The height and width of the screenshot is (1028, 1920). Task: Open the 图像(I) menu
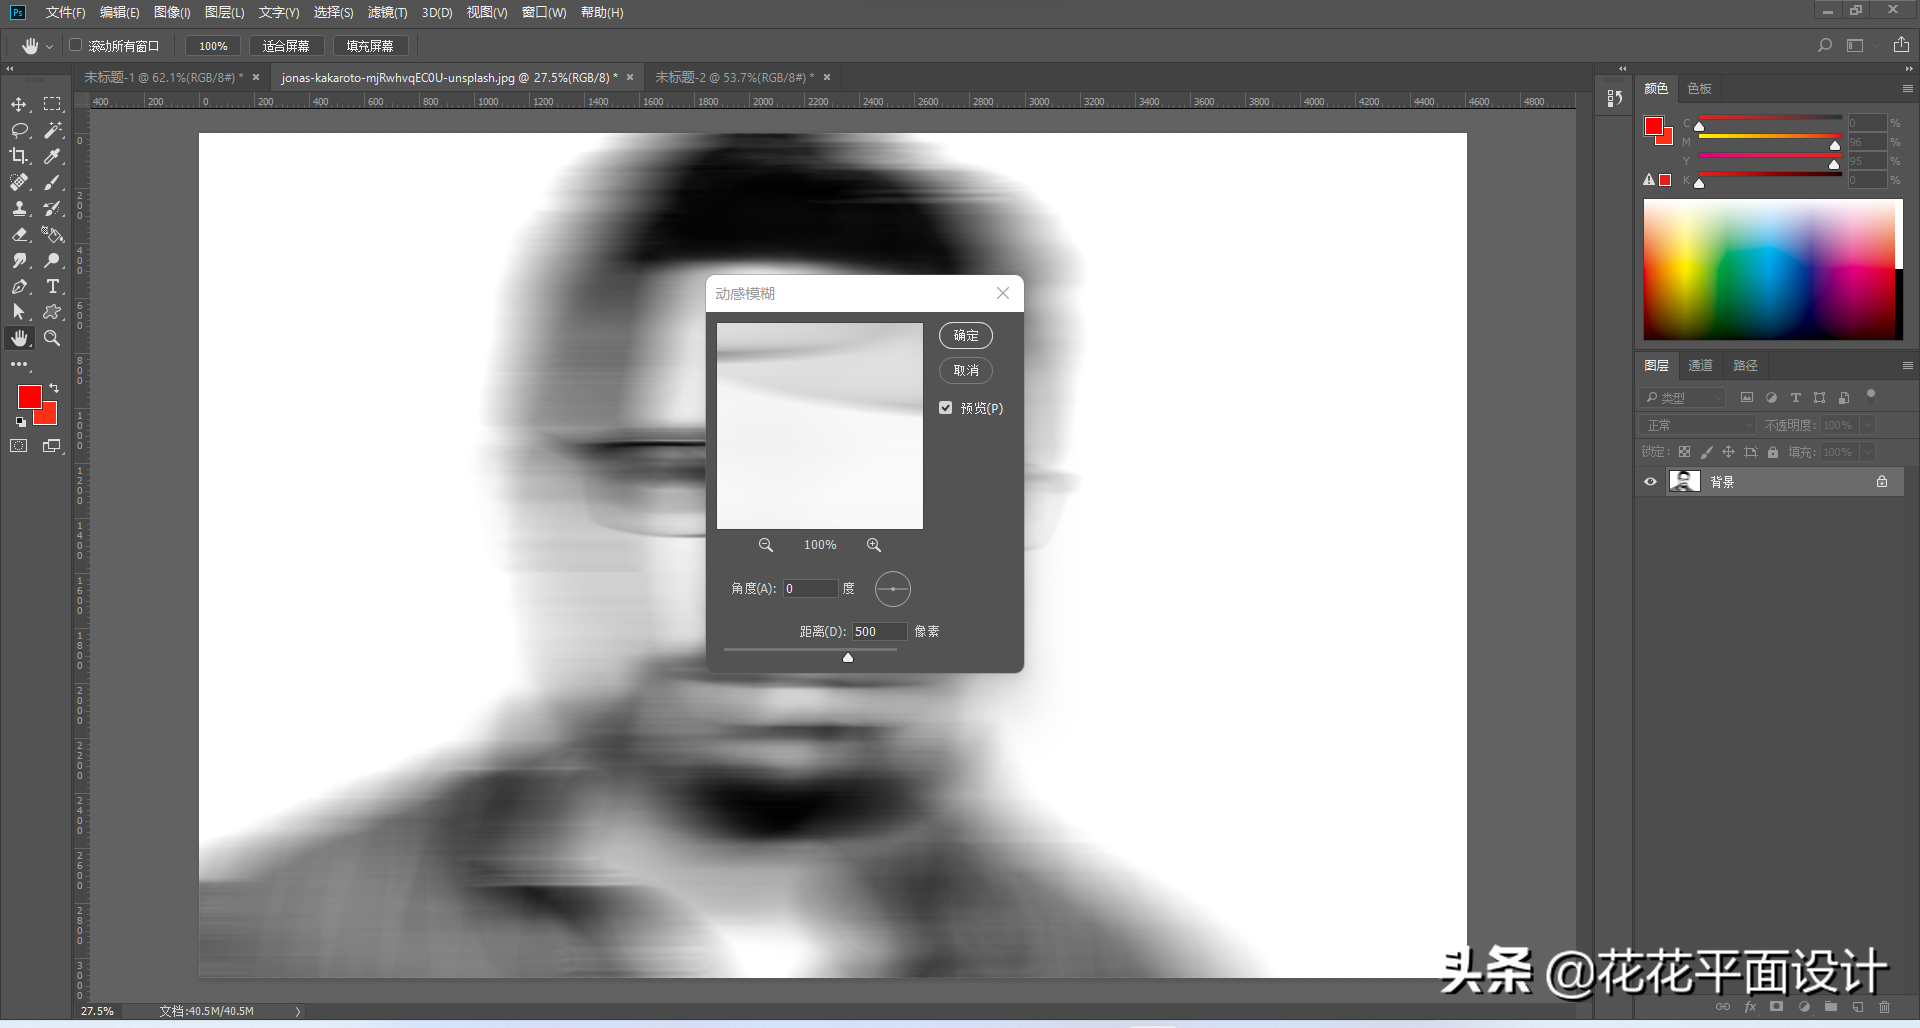172,12
